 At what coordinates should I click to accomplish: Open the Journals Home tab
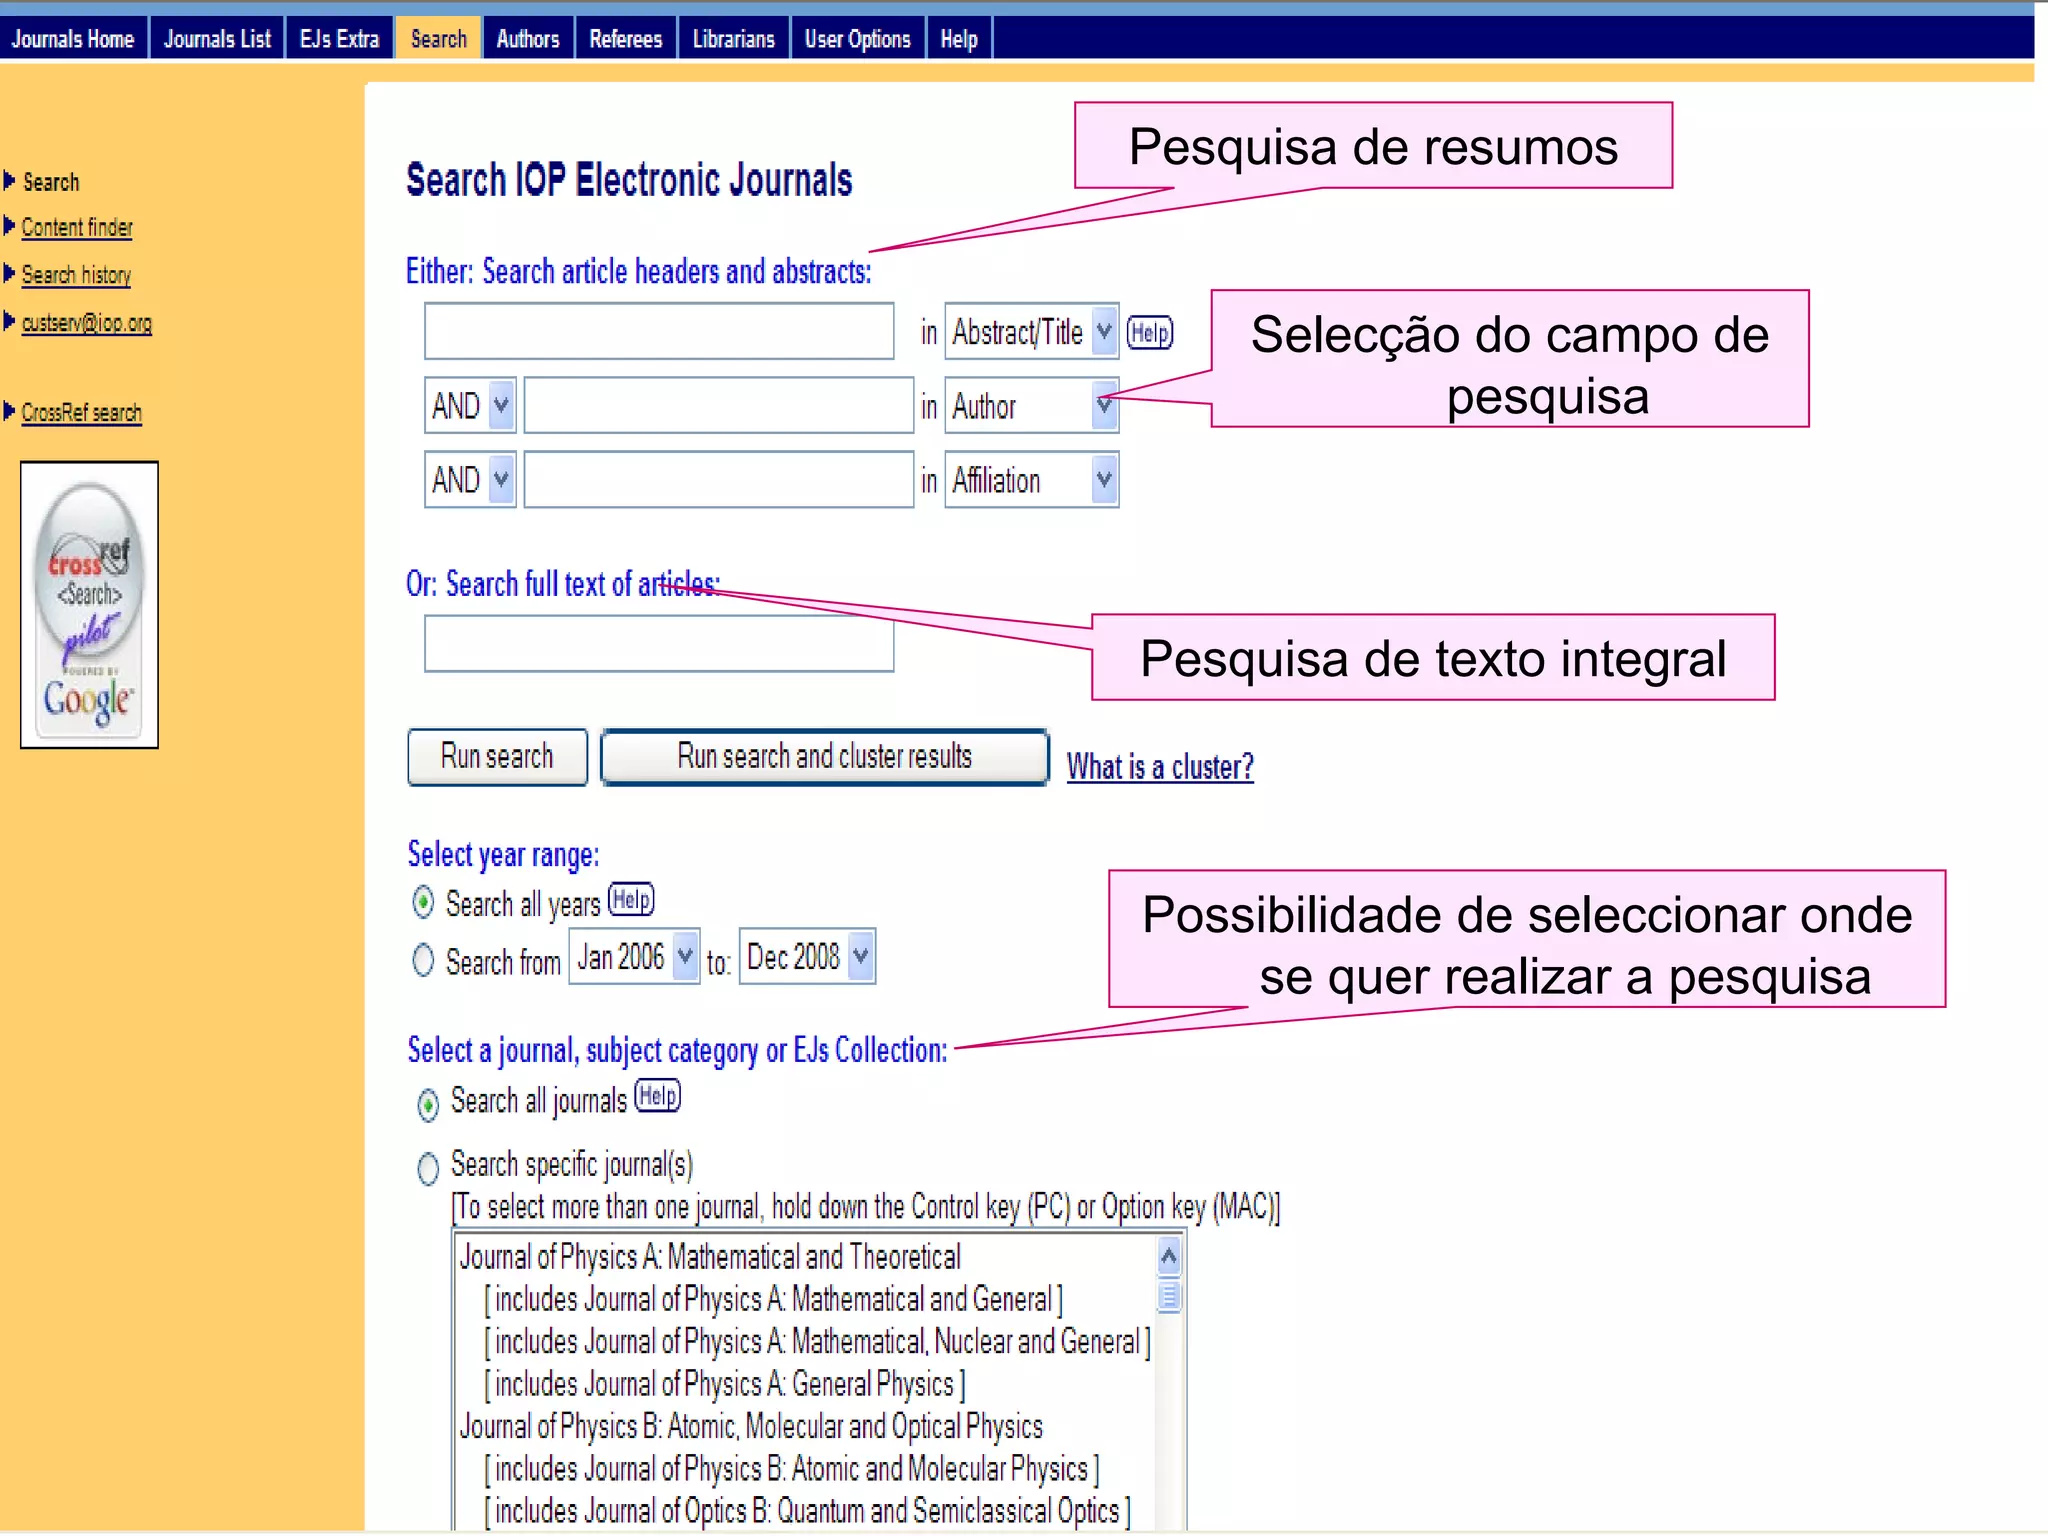tap(73, 39)
